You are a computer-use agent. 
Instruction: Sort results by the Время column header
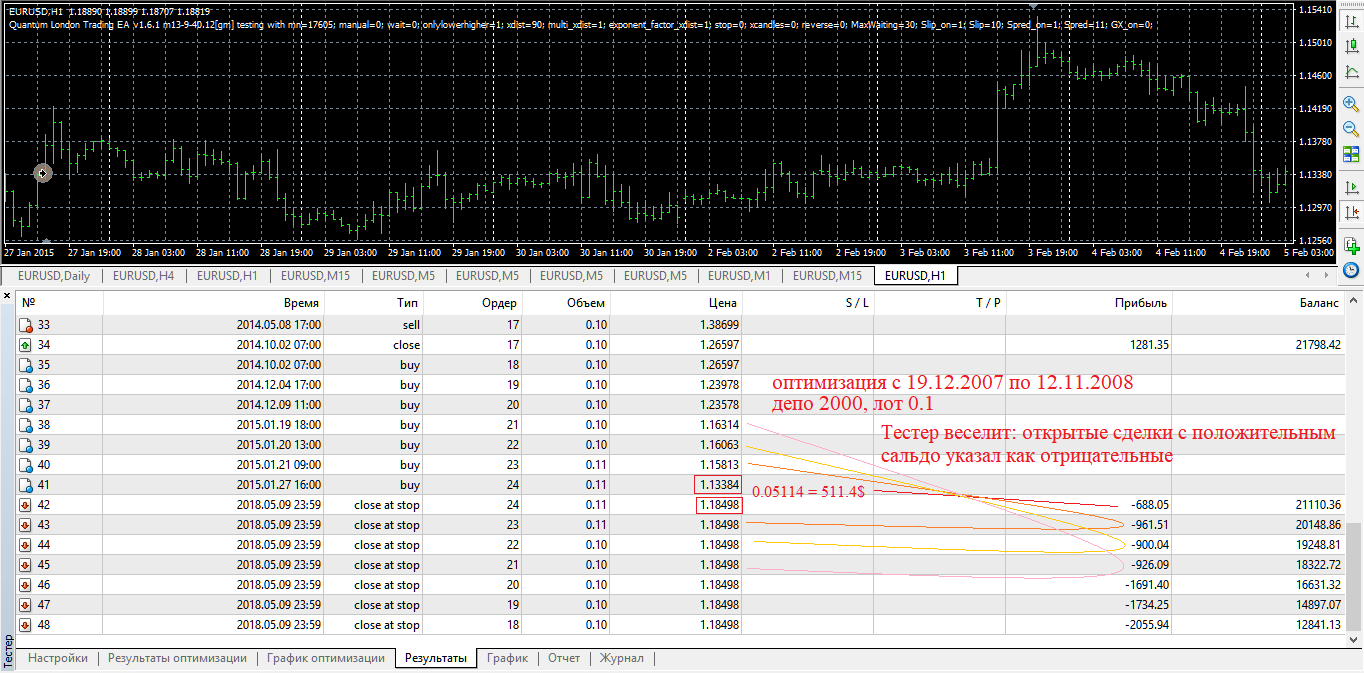point(213,302)
